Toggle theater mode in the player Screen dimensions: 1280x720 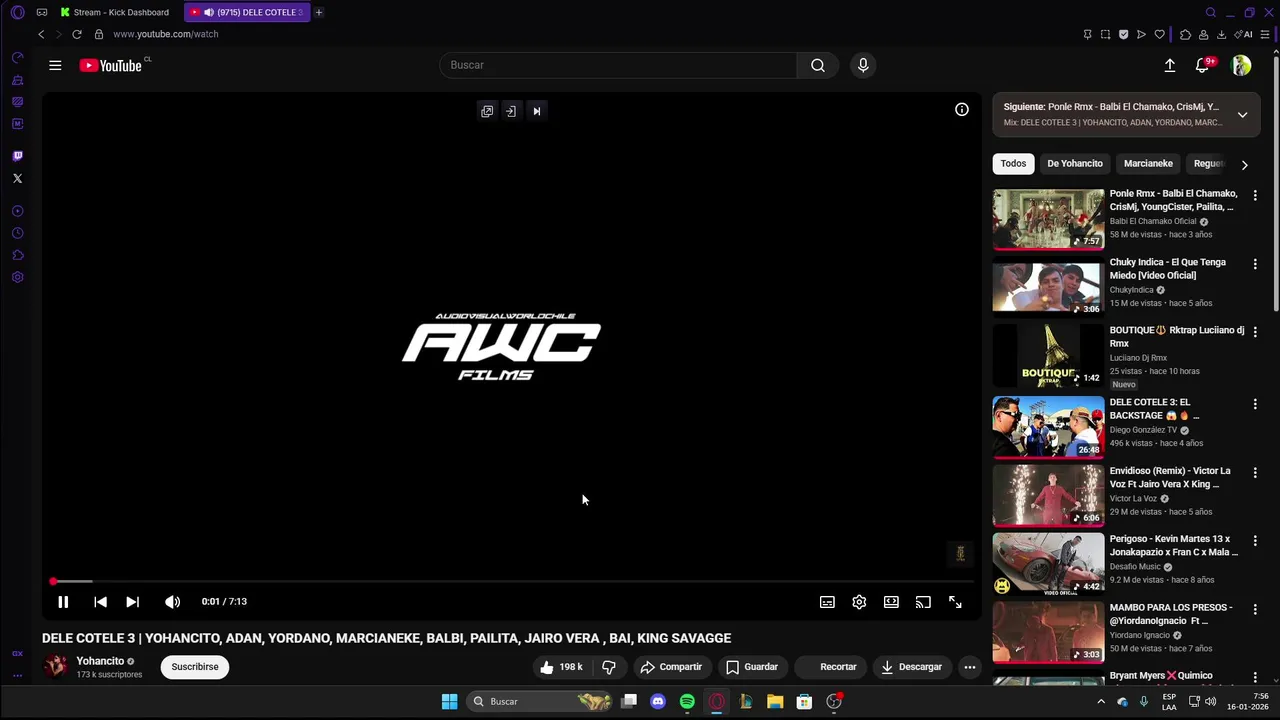pos(891,602)
